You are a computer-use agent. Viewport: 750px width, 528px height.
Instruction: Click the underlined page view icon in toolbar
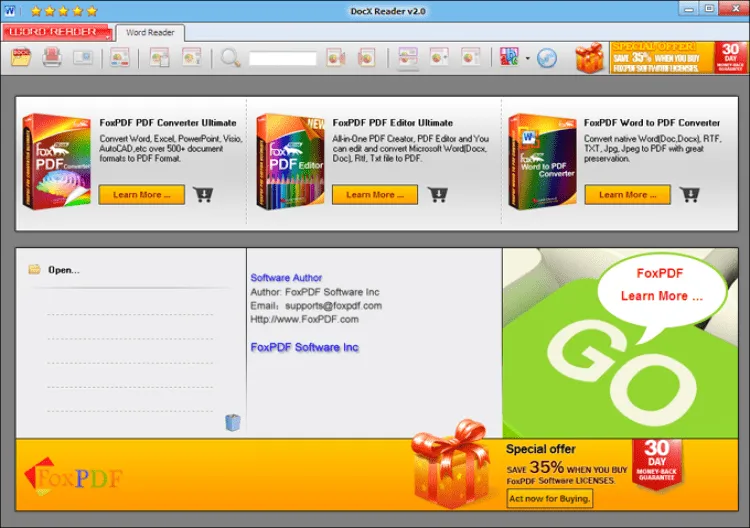coord(408,58)
